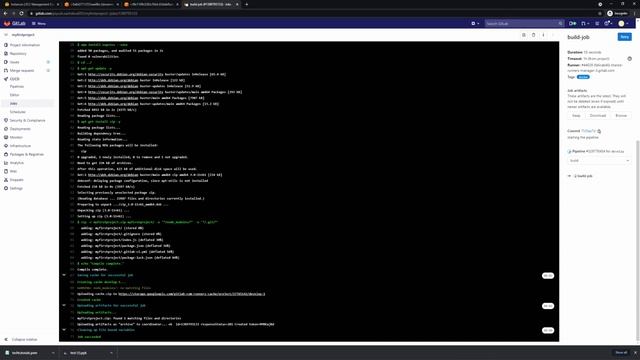
Task: Open Monitor in sidebar
Action: tap(16, 138)
